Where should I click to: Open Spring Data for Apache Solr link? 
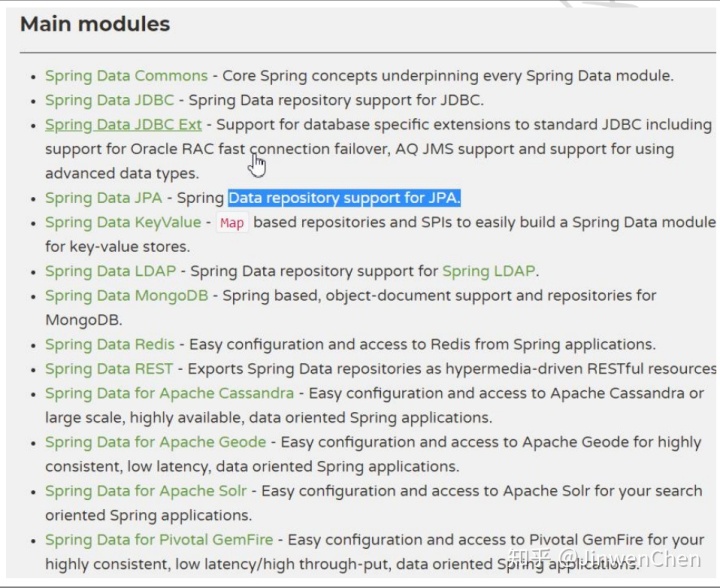146,491
